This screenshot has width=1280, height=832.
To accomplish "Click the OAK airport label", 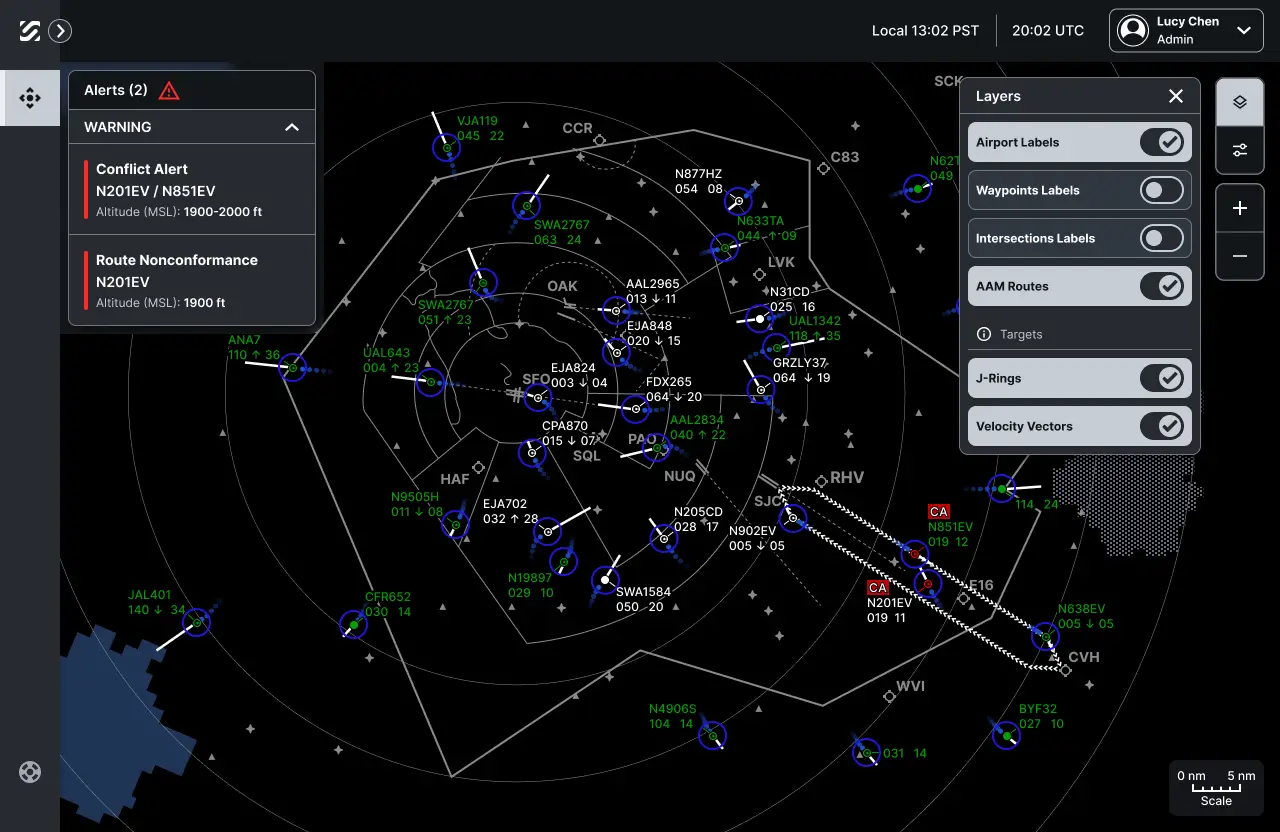I will (562, 286).
